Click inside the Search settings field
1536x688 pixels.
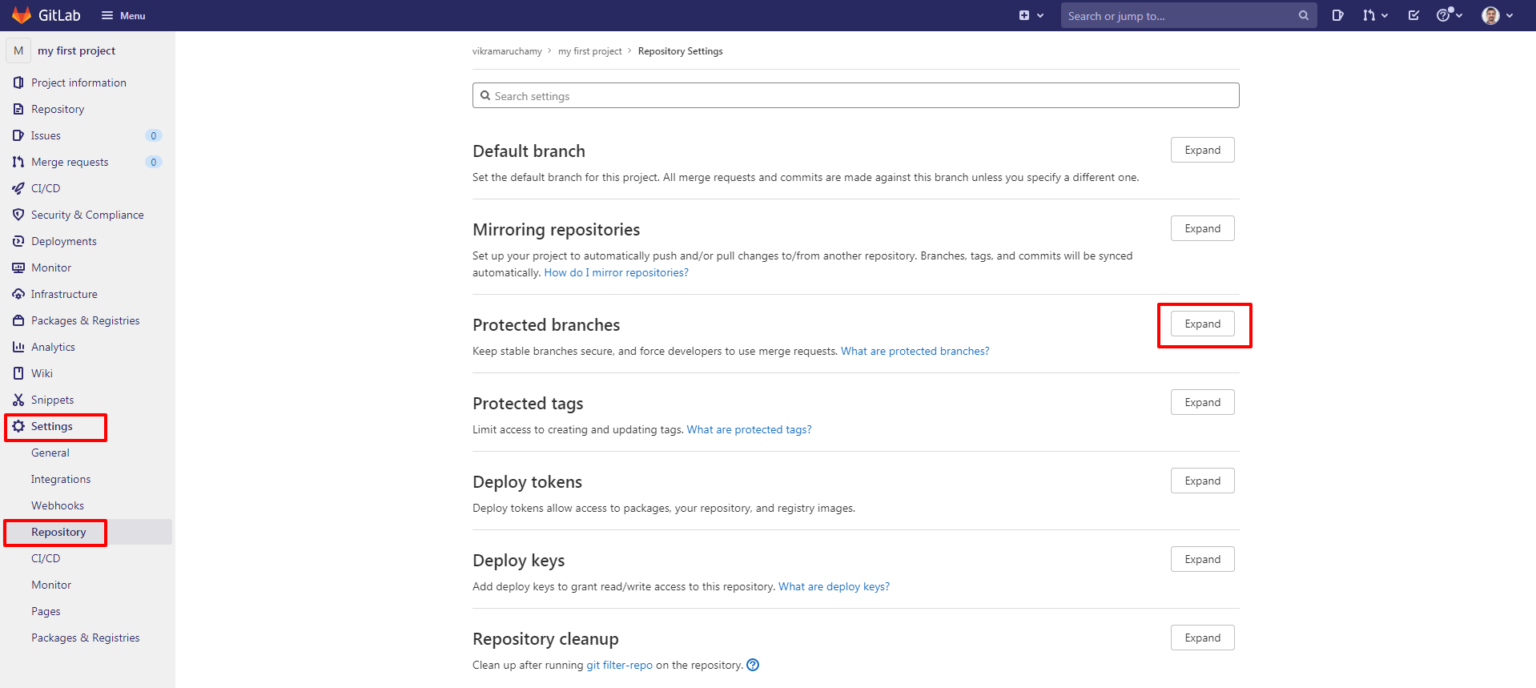point(855,95)
